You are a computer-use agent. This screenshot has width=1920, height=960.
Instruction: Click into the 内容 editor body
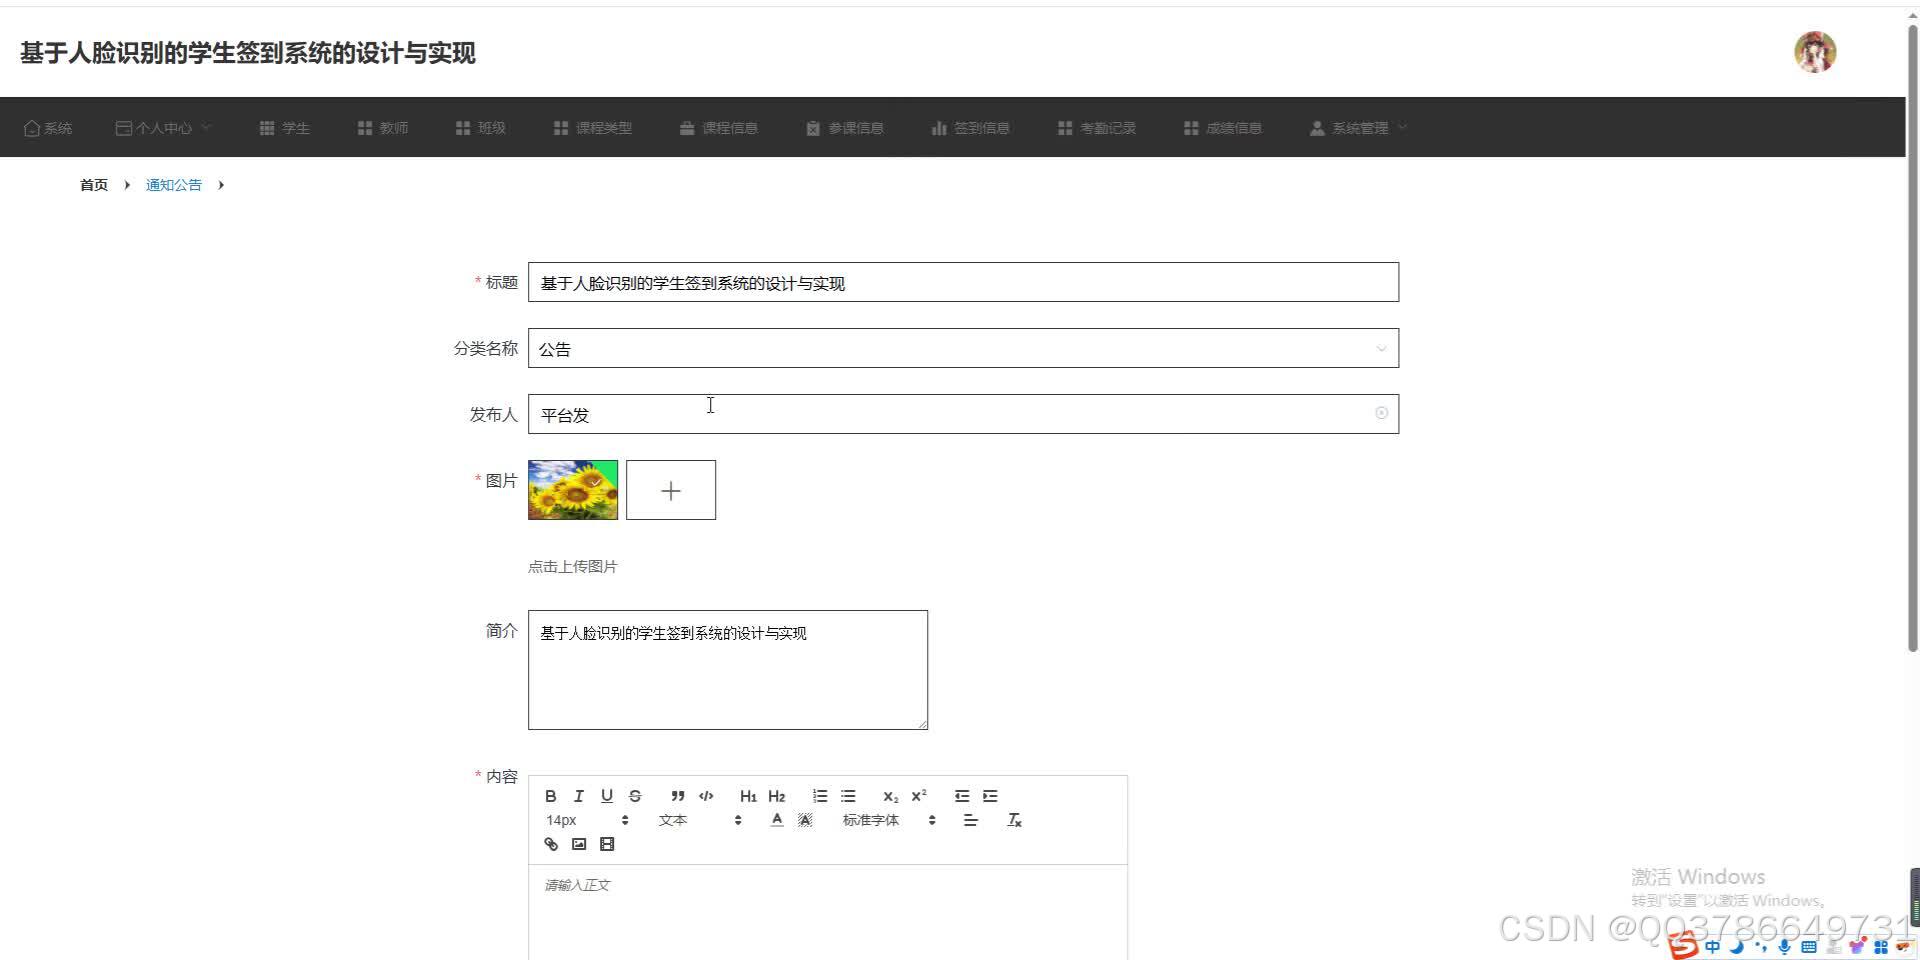828,912
